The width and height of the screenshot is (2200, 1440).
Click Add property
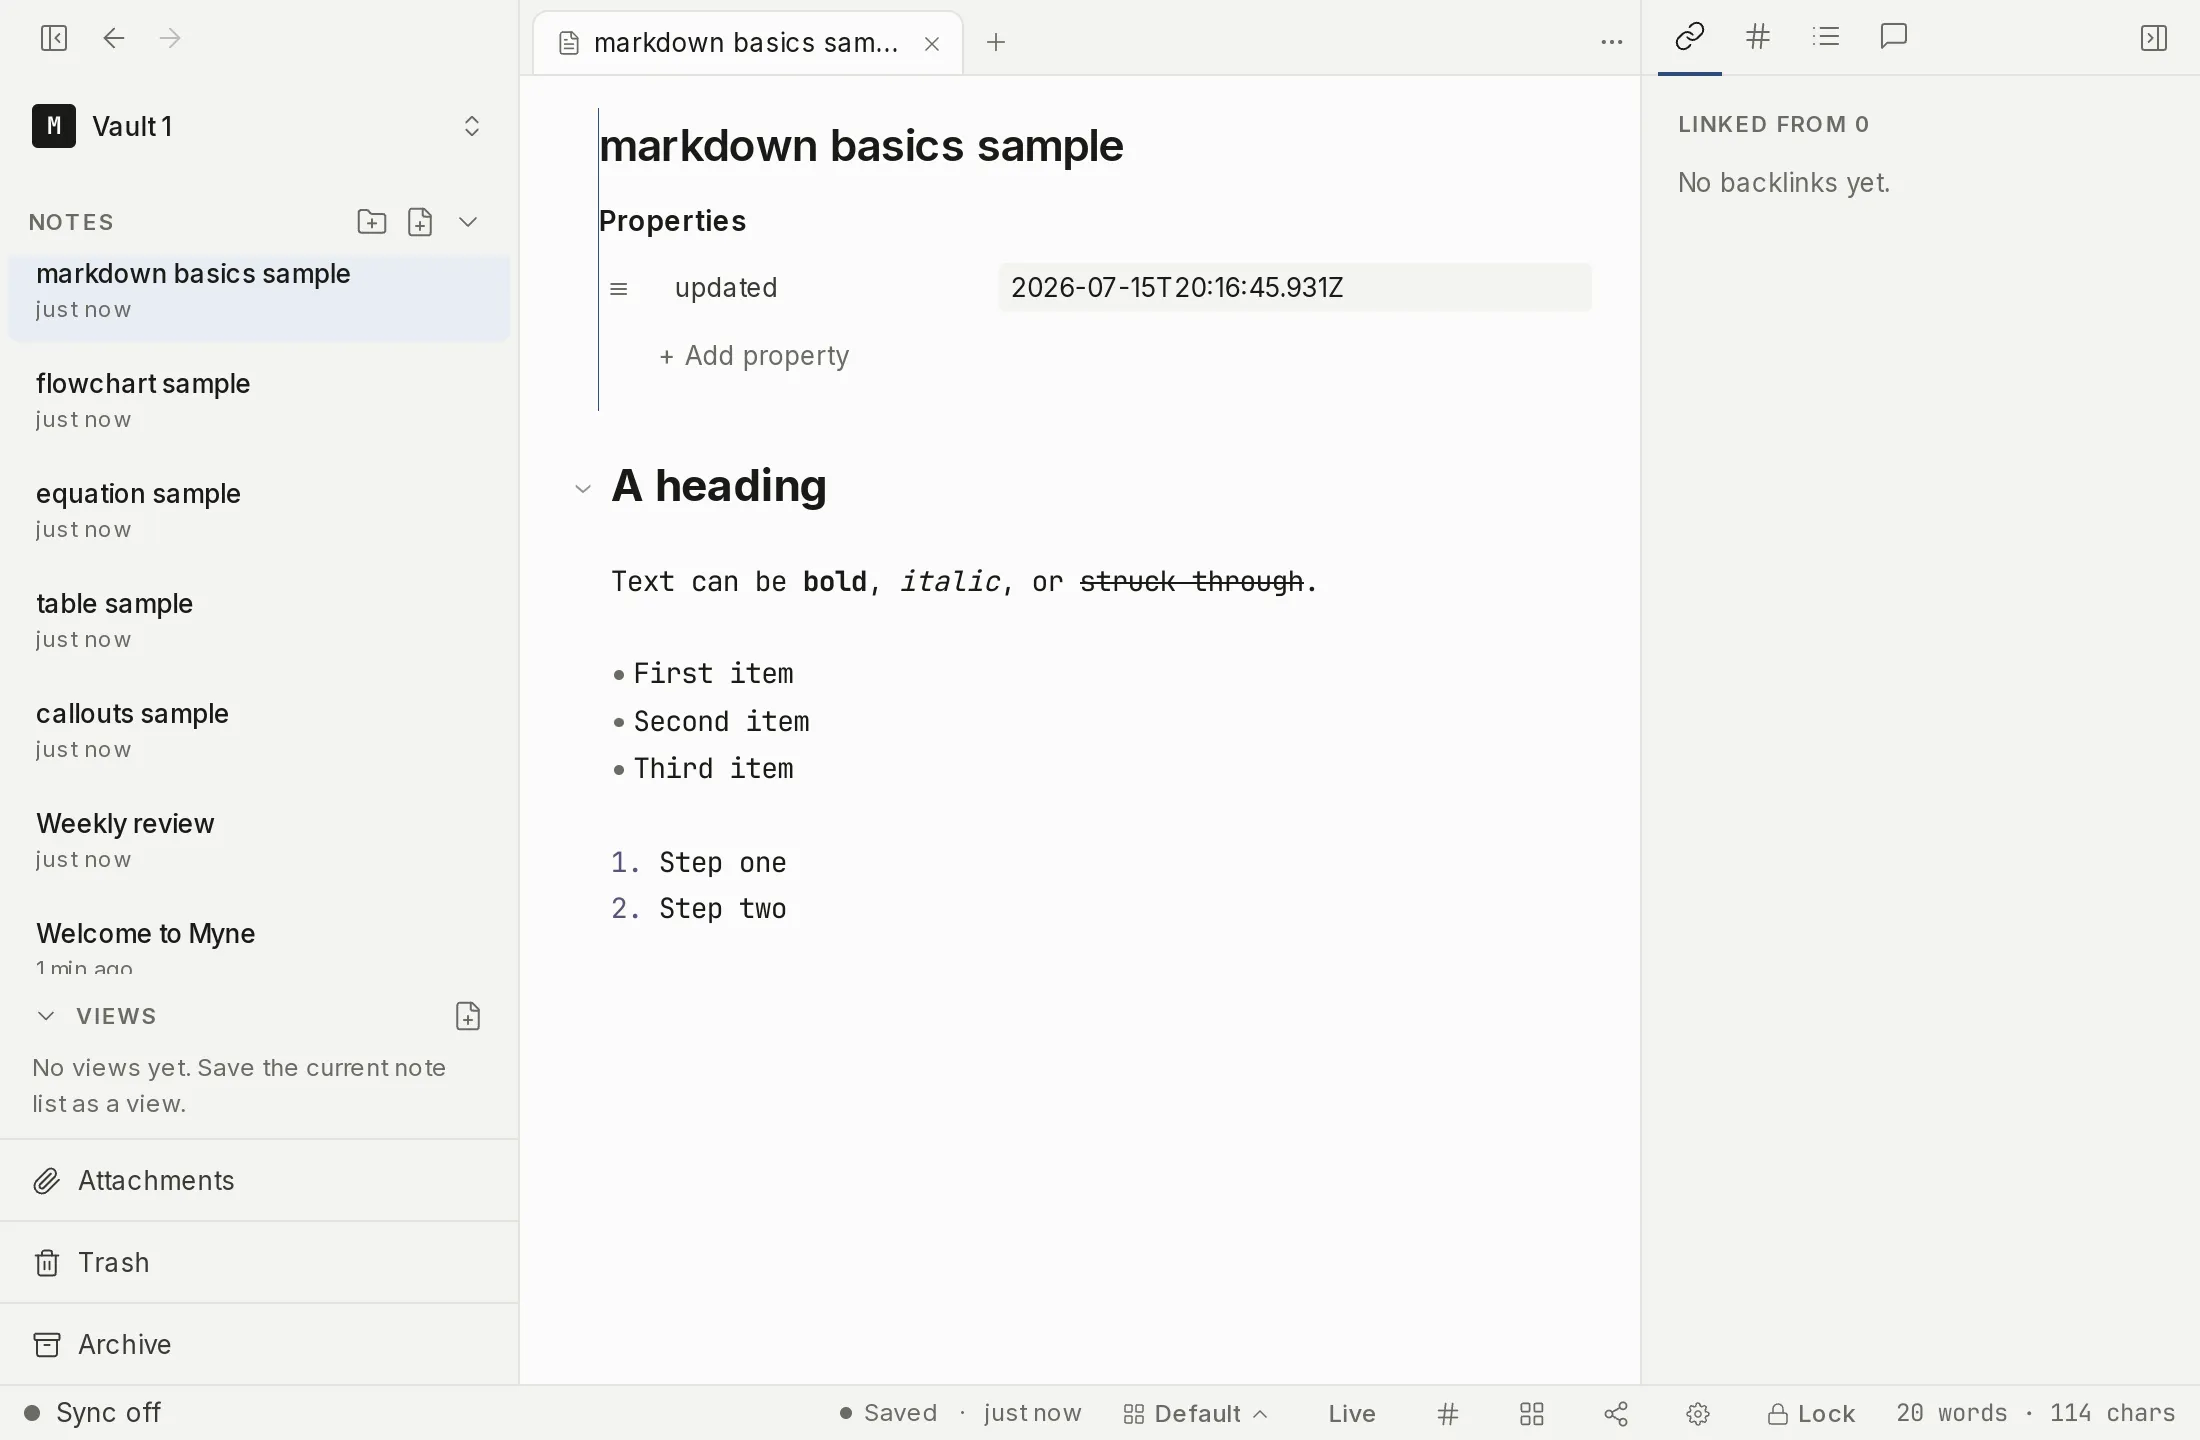(x=754, y=356)
